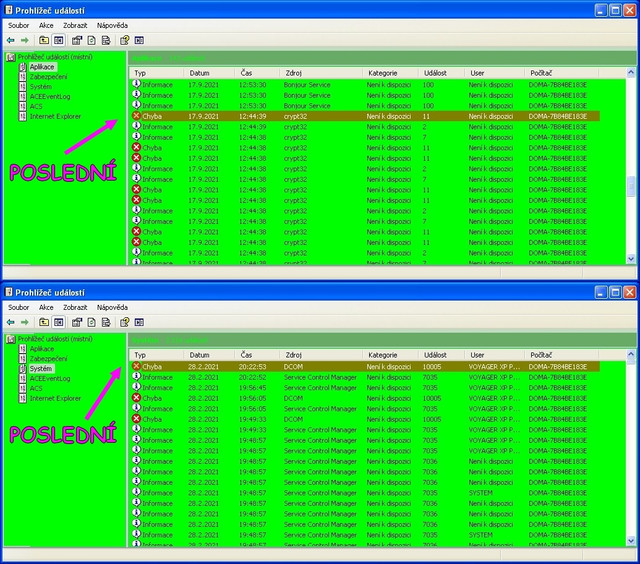Select ACEEventLog in bottom window tree
The width and height of the screenshot is (640, 564).
50,379
